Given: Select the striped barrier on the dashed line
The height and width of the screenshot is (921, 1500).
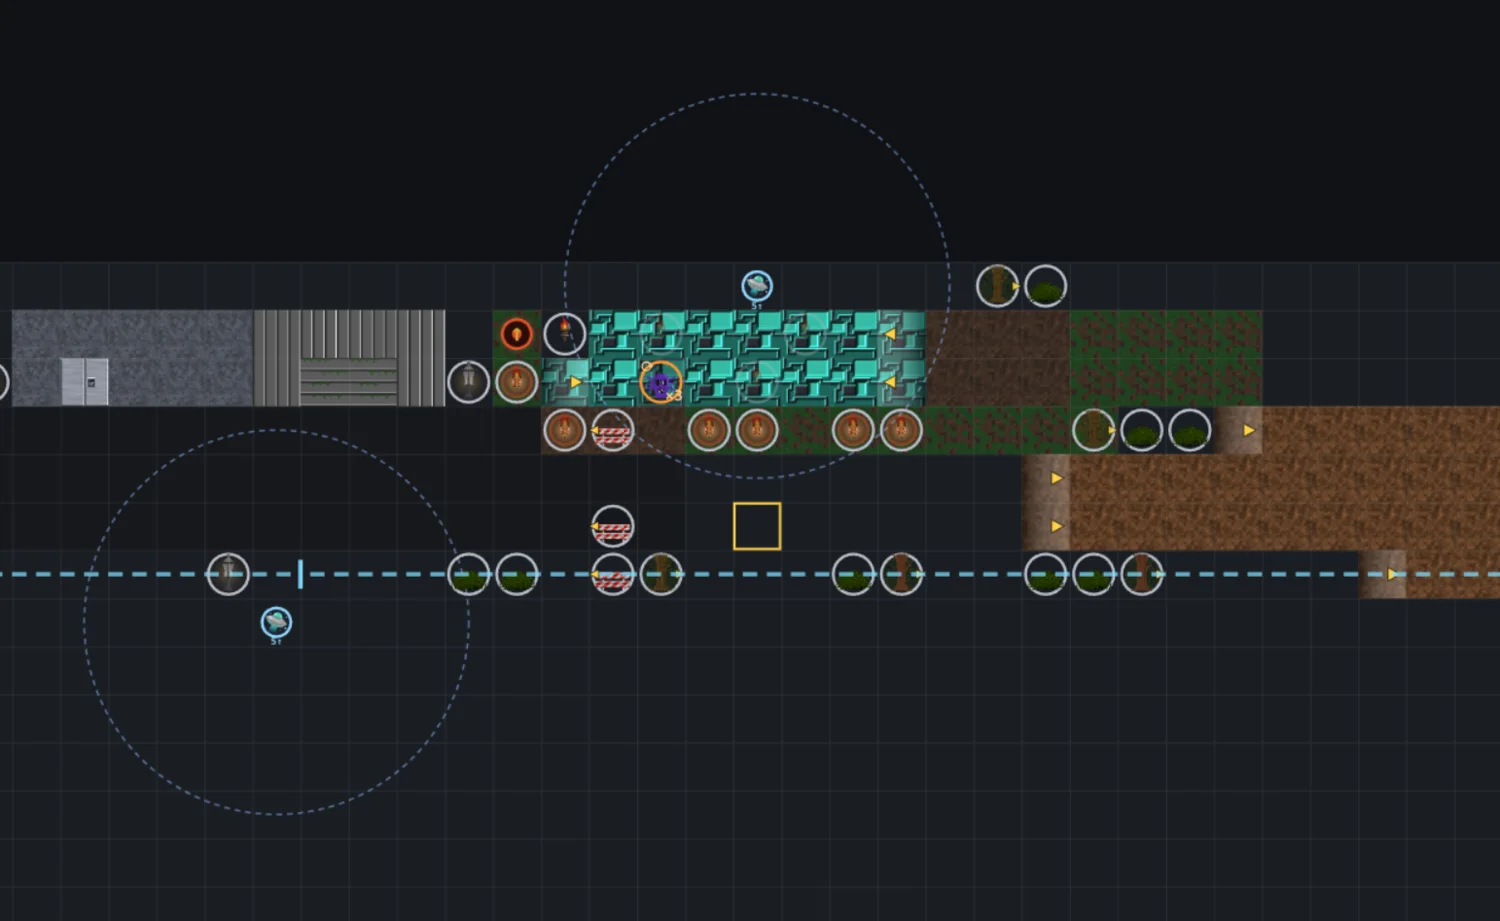Looking at the screenshot, I should (612, 574).
